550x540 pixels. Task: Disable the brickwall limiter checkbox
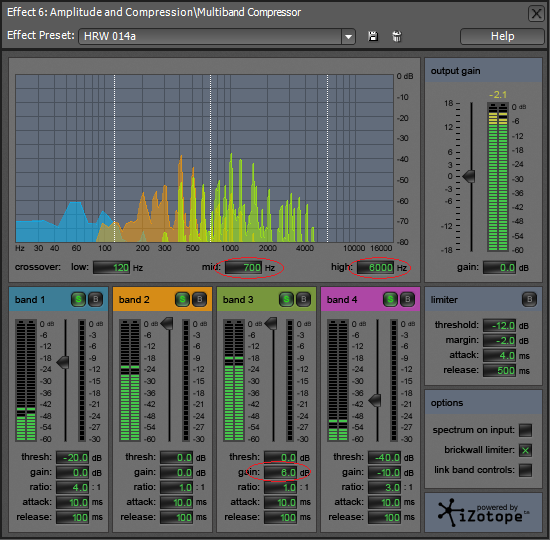click(525, 450)
